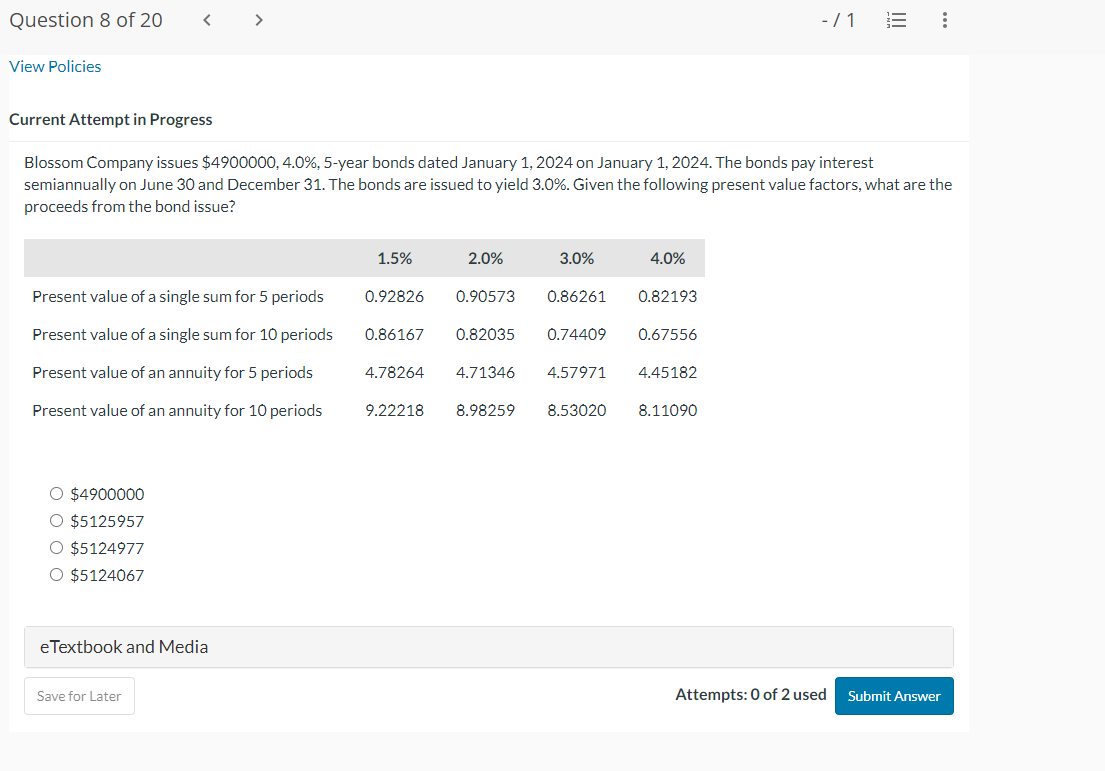Click the 1.5% column header
1105x771 pixels.
(x=394, y=258)
